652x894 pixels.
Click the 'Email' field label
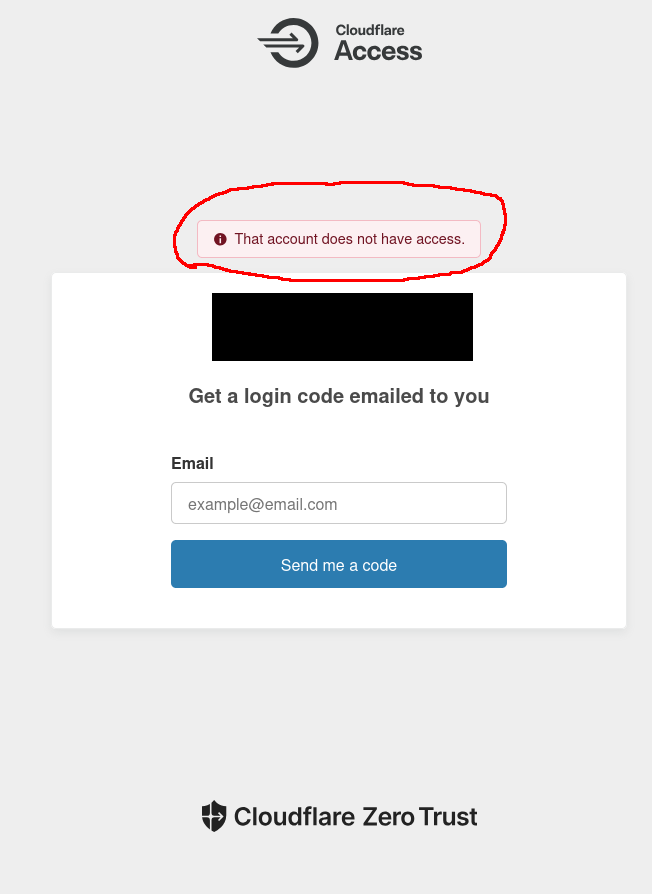coord(192,463)
